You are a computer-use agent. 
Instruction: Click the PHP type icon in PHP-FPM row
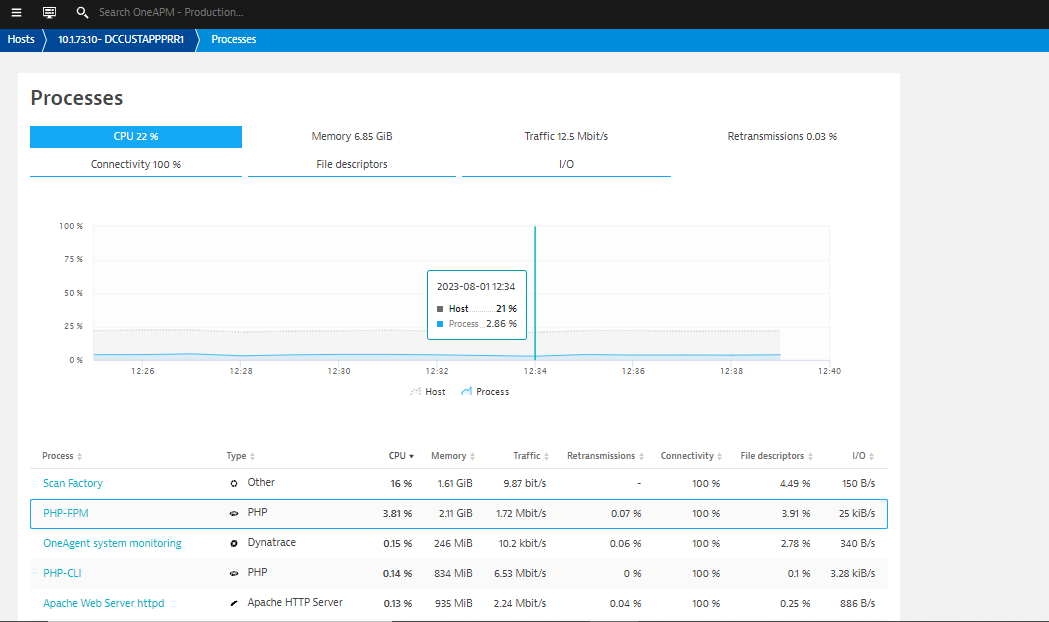tap(234, 513)
